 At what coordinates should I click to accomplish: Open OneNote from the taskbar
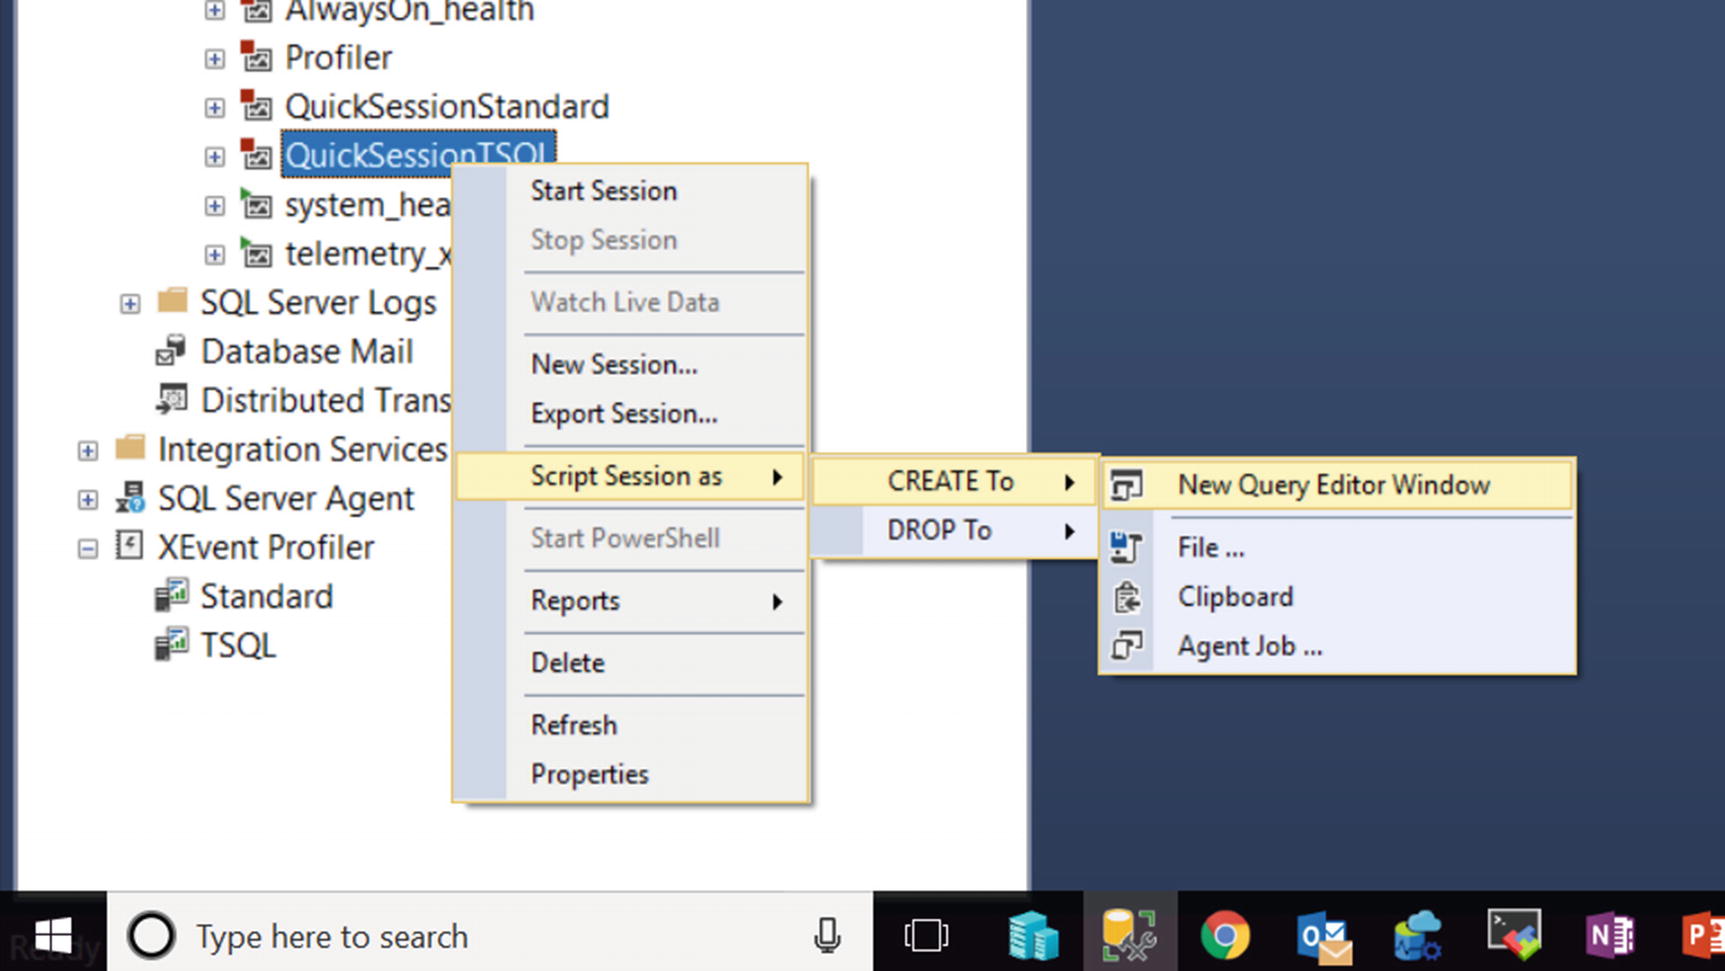(1609, 936)
